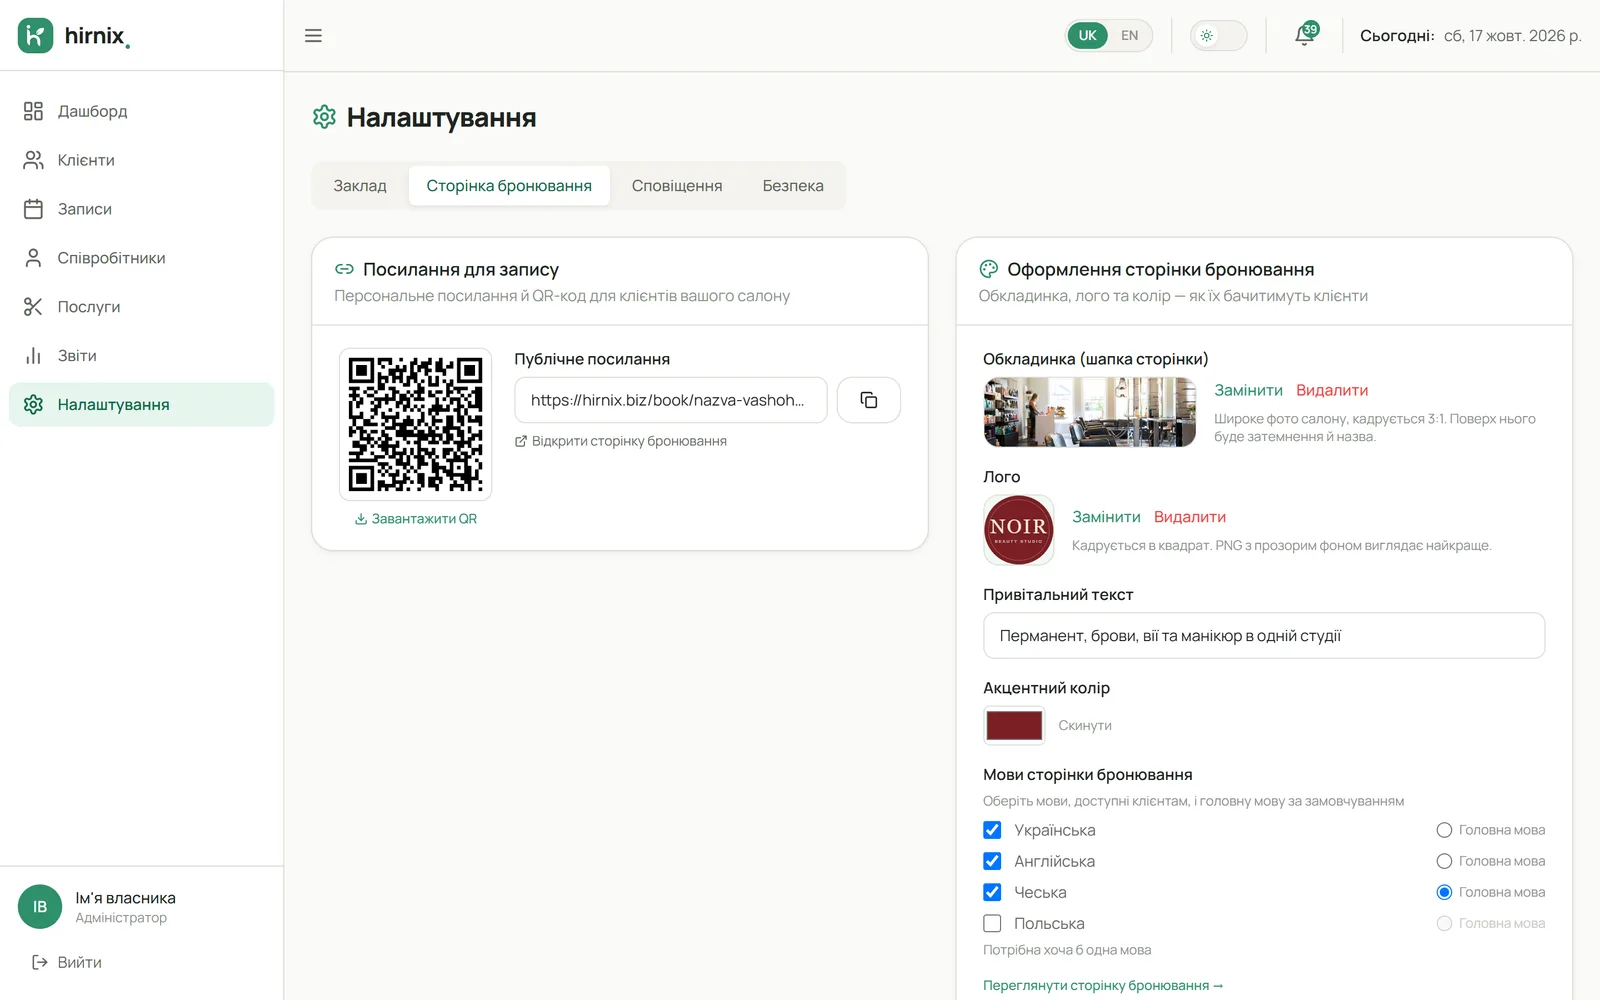Click Вийти to log out
Viewport: 1600px width, 1000px height.
point(67,962)
